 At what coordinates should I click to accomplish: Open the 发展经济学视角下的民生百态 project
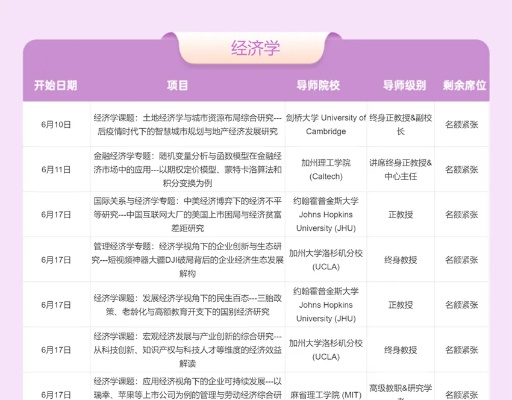pos(187,305)
